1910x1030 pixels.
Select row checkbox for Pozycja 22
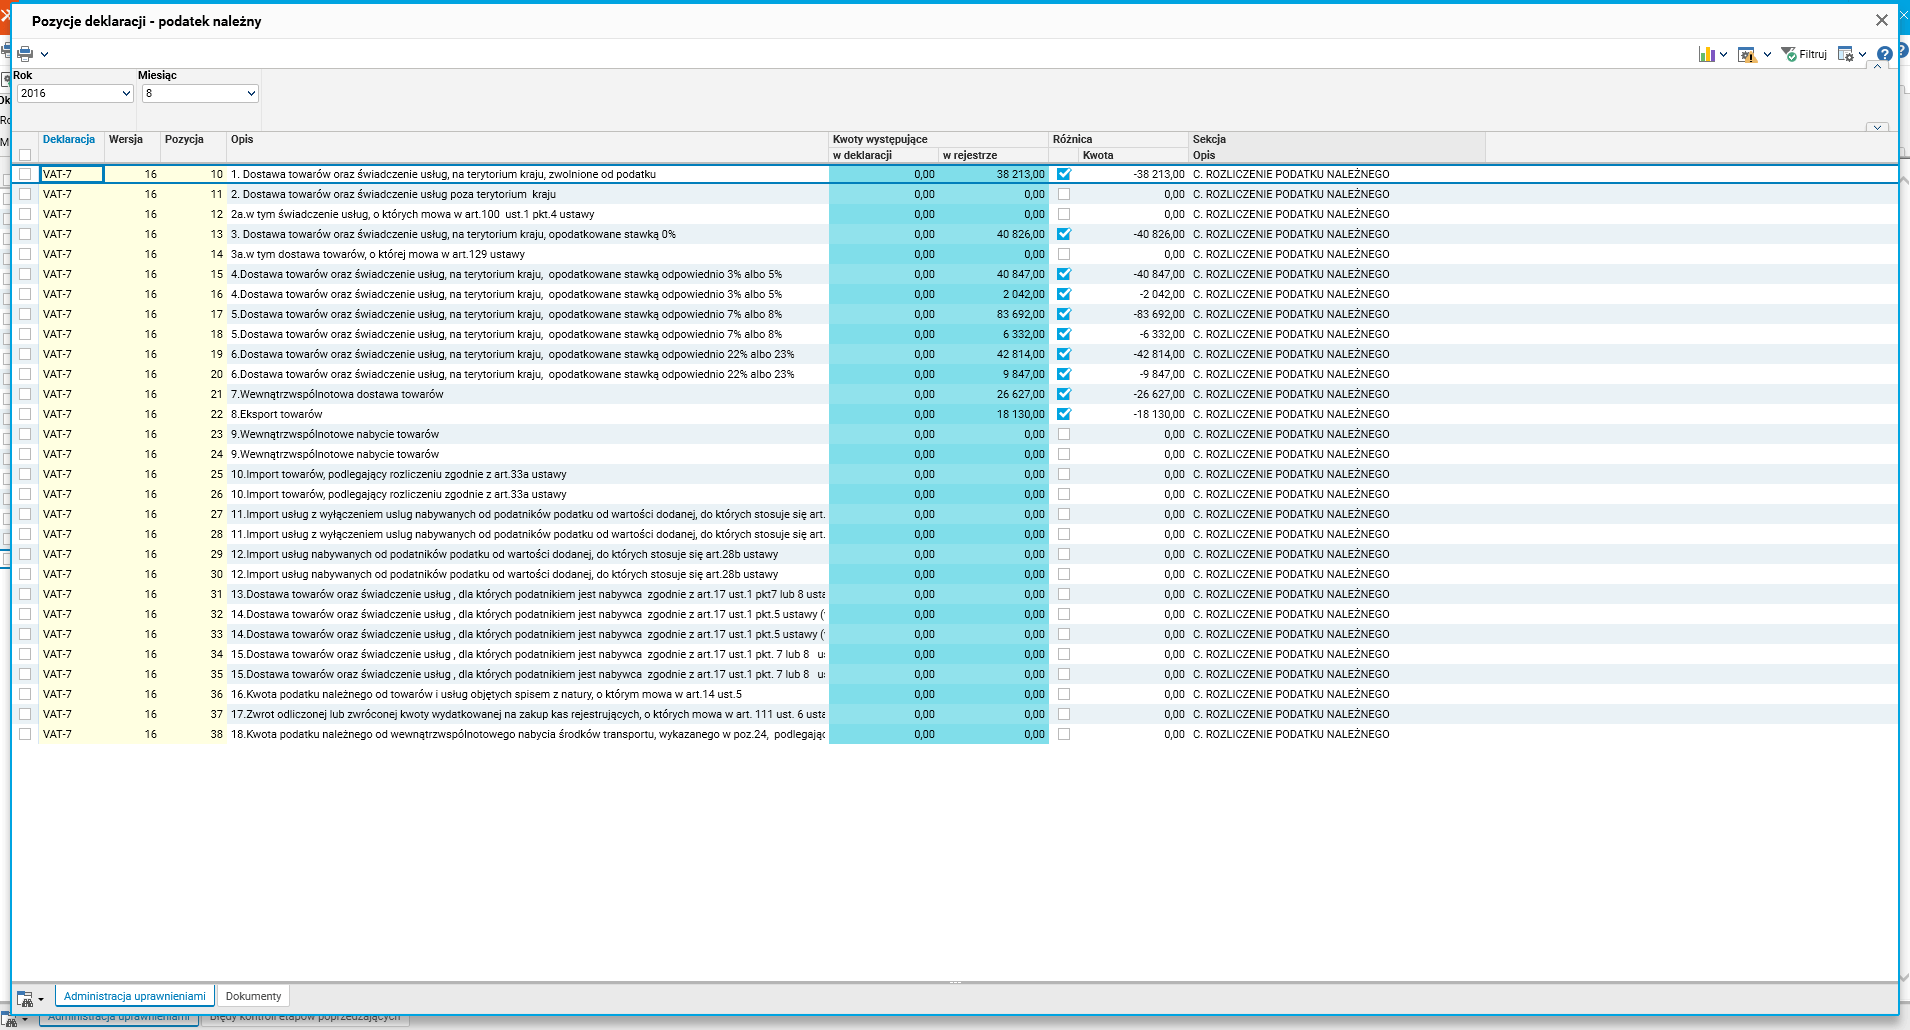[x=25, y=414]
